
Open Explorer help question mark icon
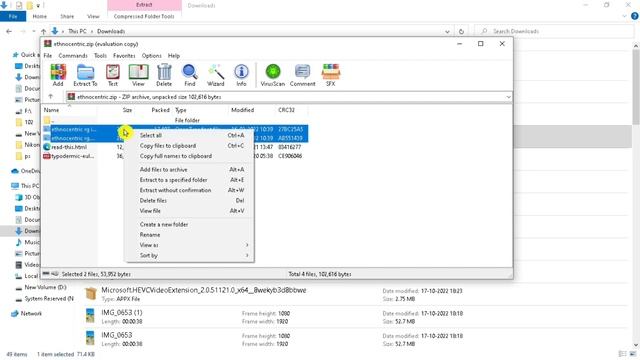pos(634,16)
